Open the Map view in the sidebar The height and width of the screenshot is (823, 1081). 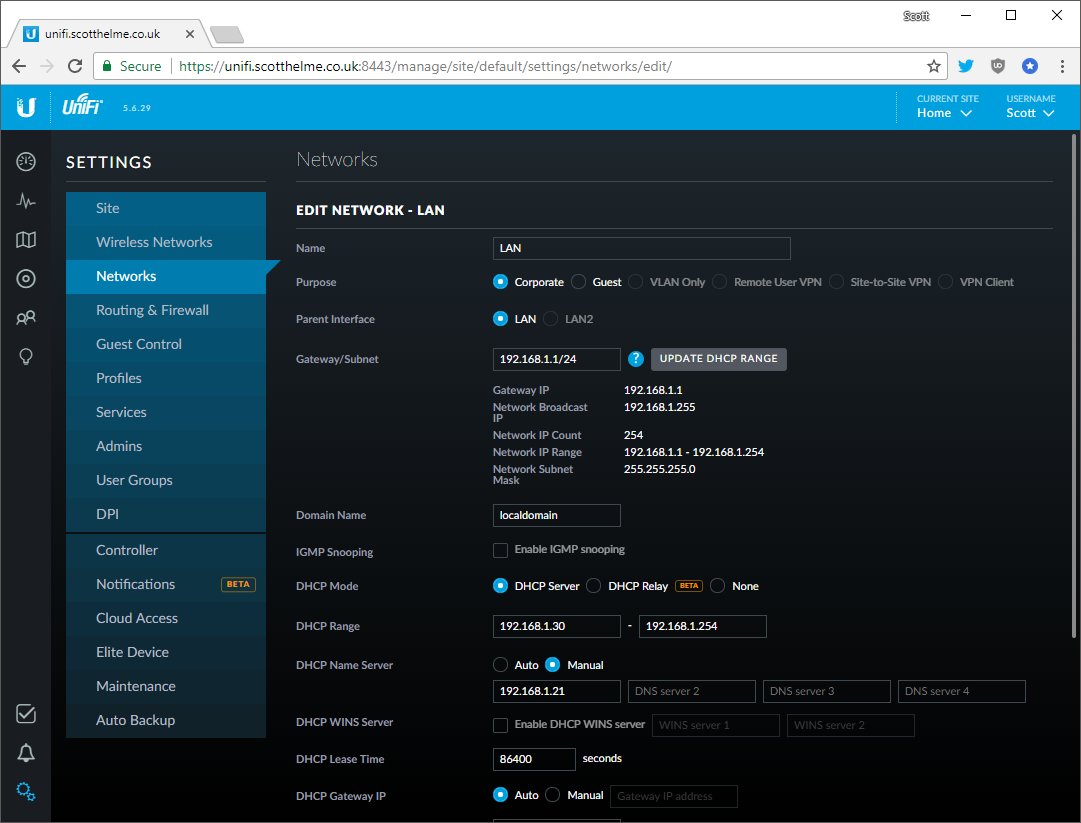[25, 239]
